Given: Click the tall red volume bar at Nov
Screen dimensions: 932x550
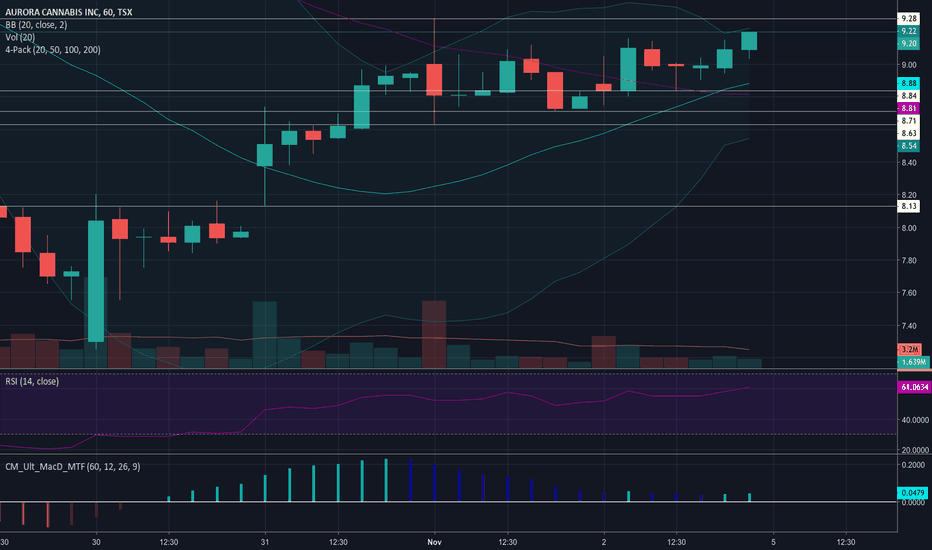Looking at the screenshot, I should (434, 334).
